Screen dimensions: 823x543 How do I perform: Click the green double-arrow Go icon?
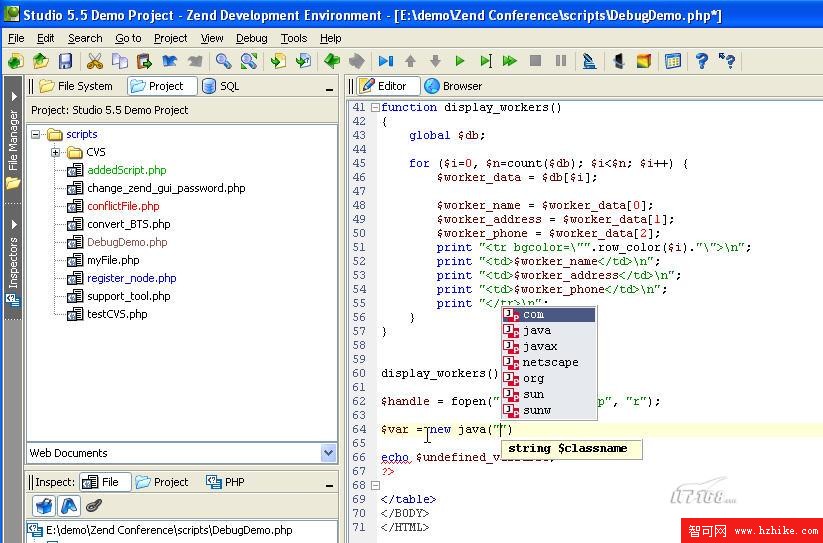510,61
